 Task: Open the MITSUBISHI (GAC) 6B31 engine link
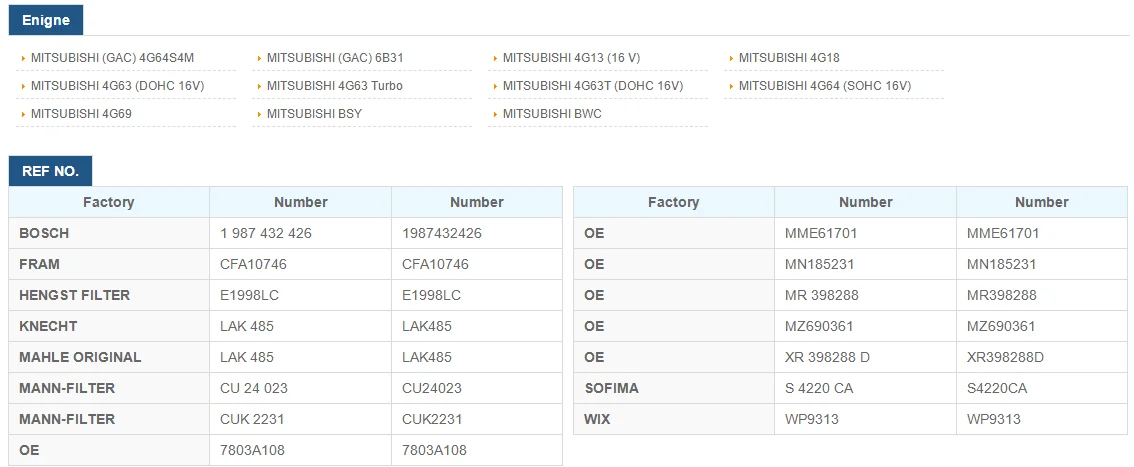coord(335,57)
